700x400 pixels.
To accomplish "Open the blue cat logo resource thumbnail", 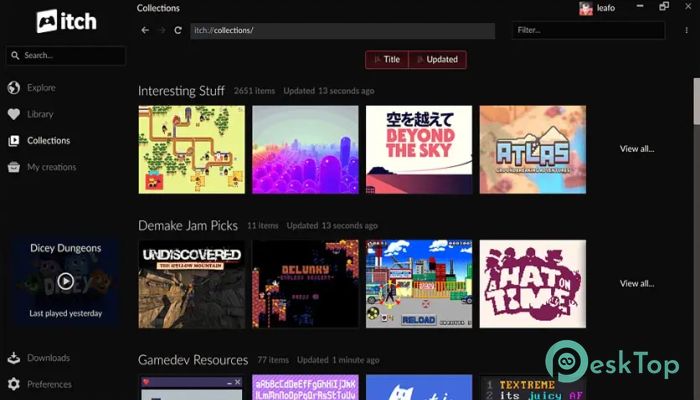I will point(419,387).
